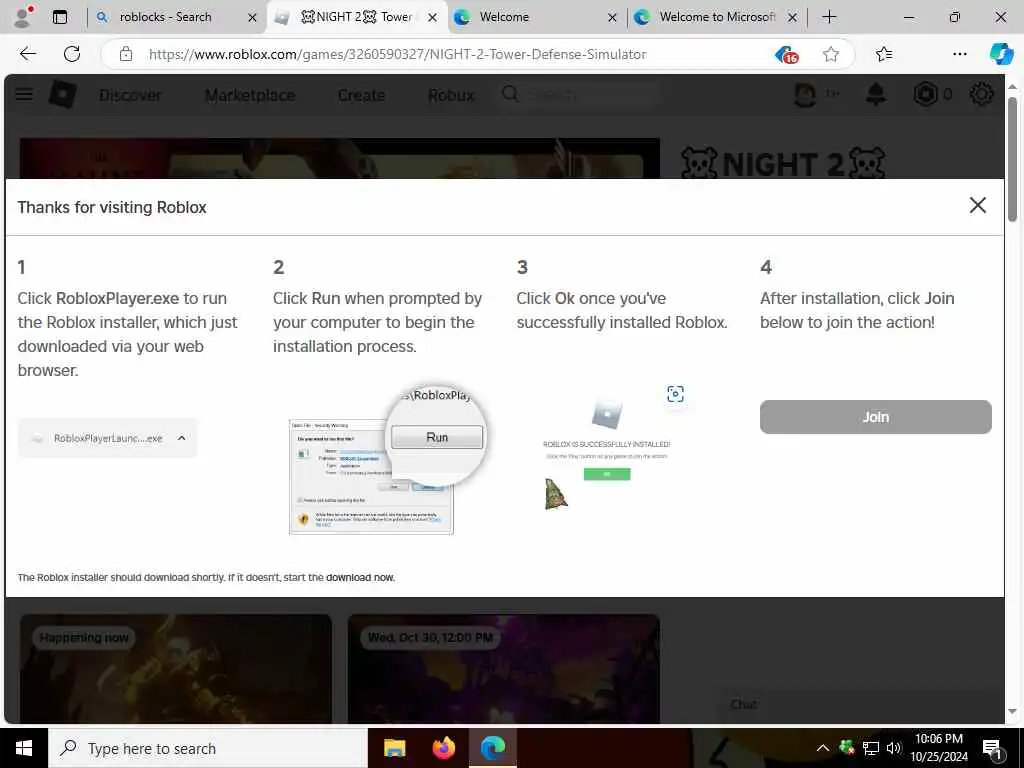Image resolution: width=1024 pixels, height=768 pixels.
Task: Click the browser back arrow
Action: point(27,54)
